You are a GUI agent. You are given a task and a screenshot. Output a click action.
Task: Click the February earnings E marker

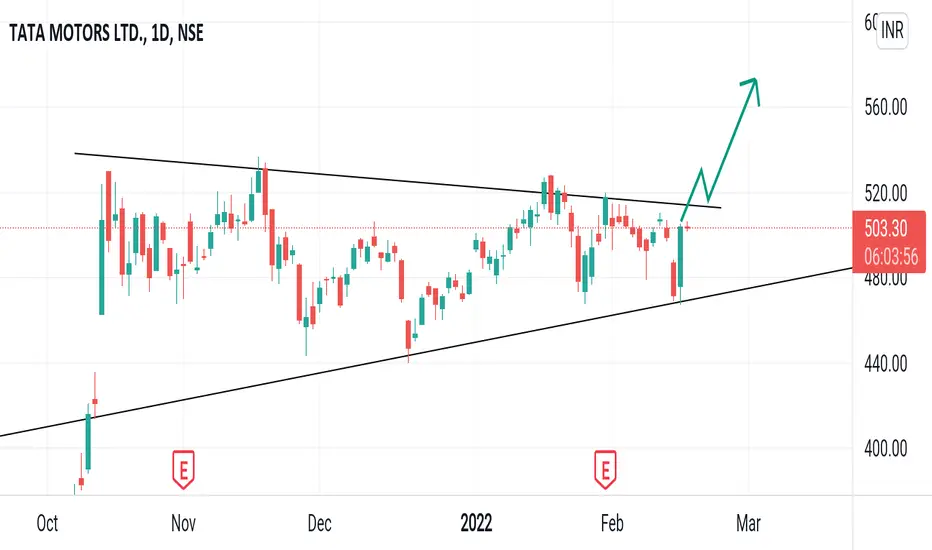click(x=605, y=470)
